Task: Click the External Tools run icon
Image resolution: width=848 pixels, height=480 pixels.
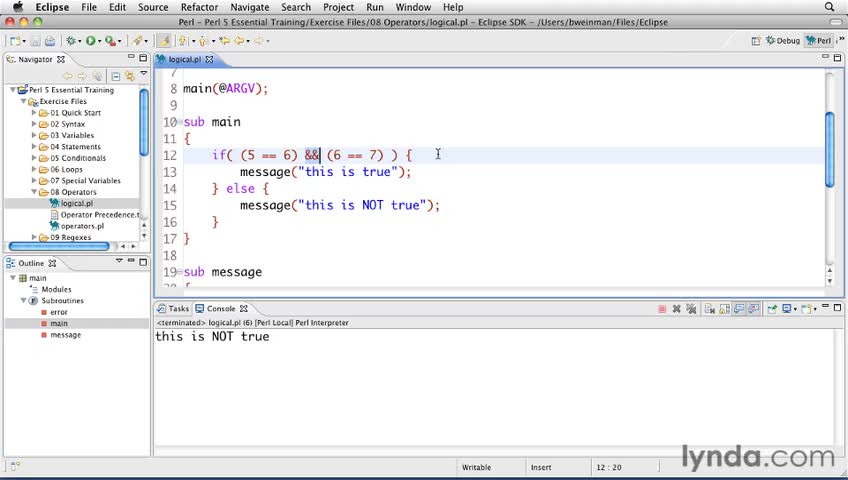Action: [x=110, y=41]
